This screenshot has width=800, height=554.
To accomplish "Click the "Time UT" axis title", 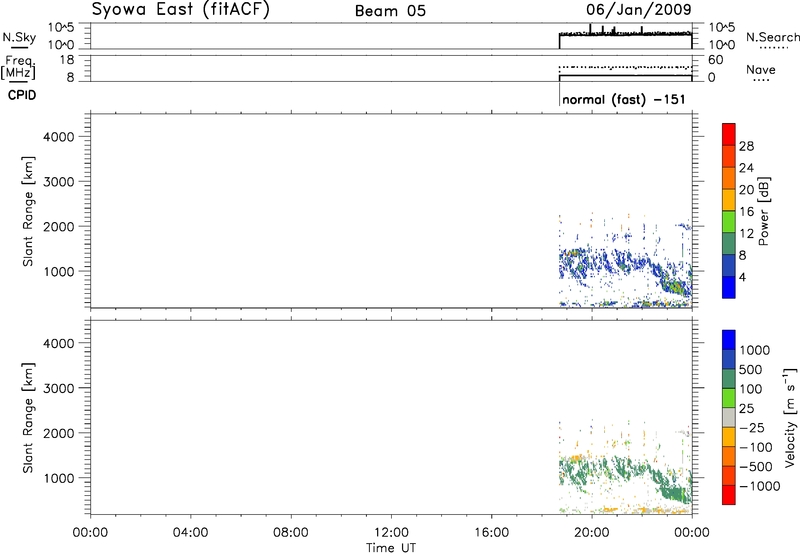I will [391, 548].
